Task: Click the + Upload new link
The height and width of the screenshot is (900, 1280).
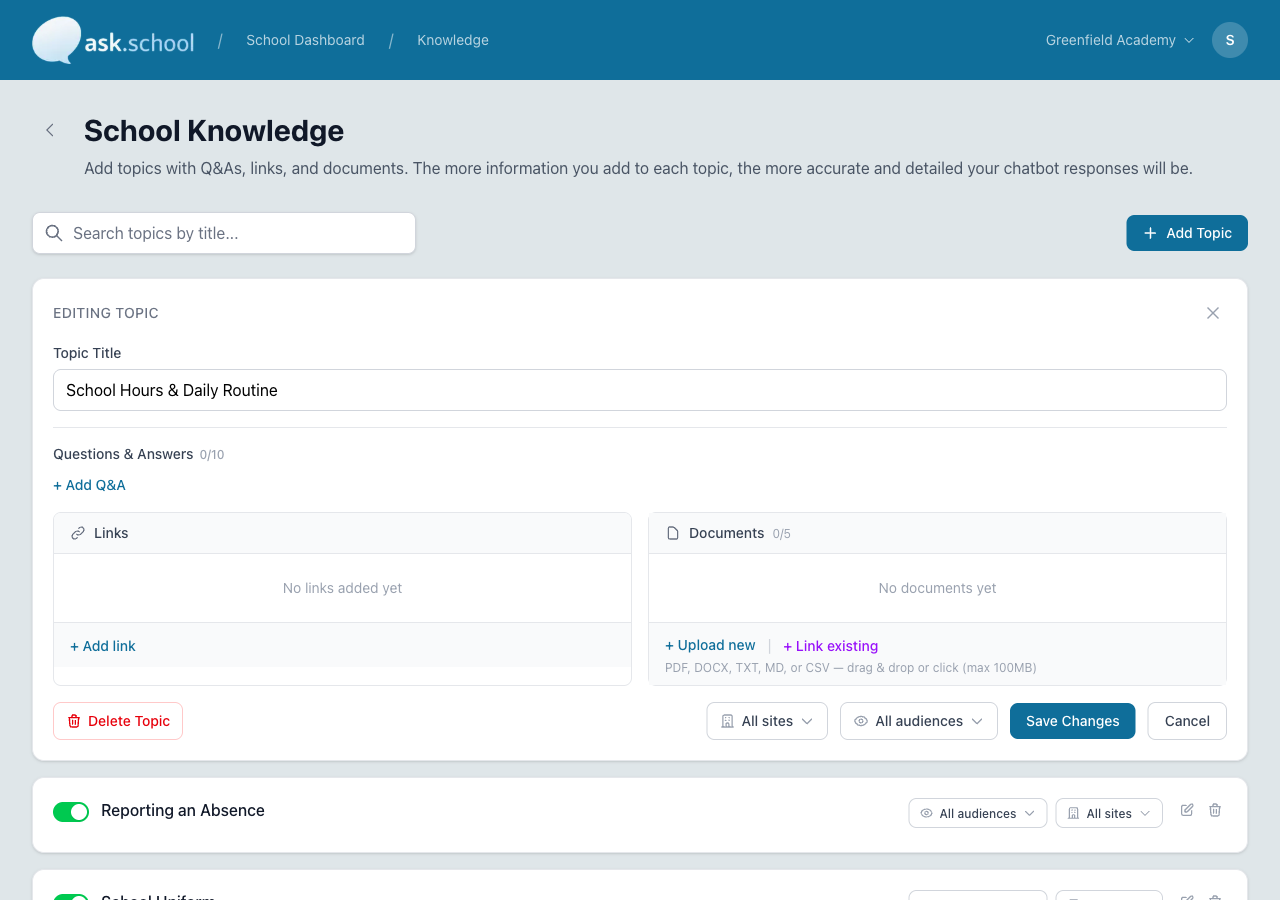Action: pyautogui.click(x=710, y=645)
